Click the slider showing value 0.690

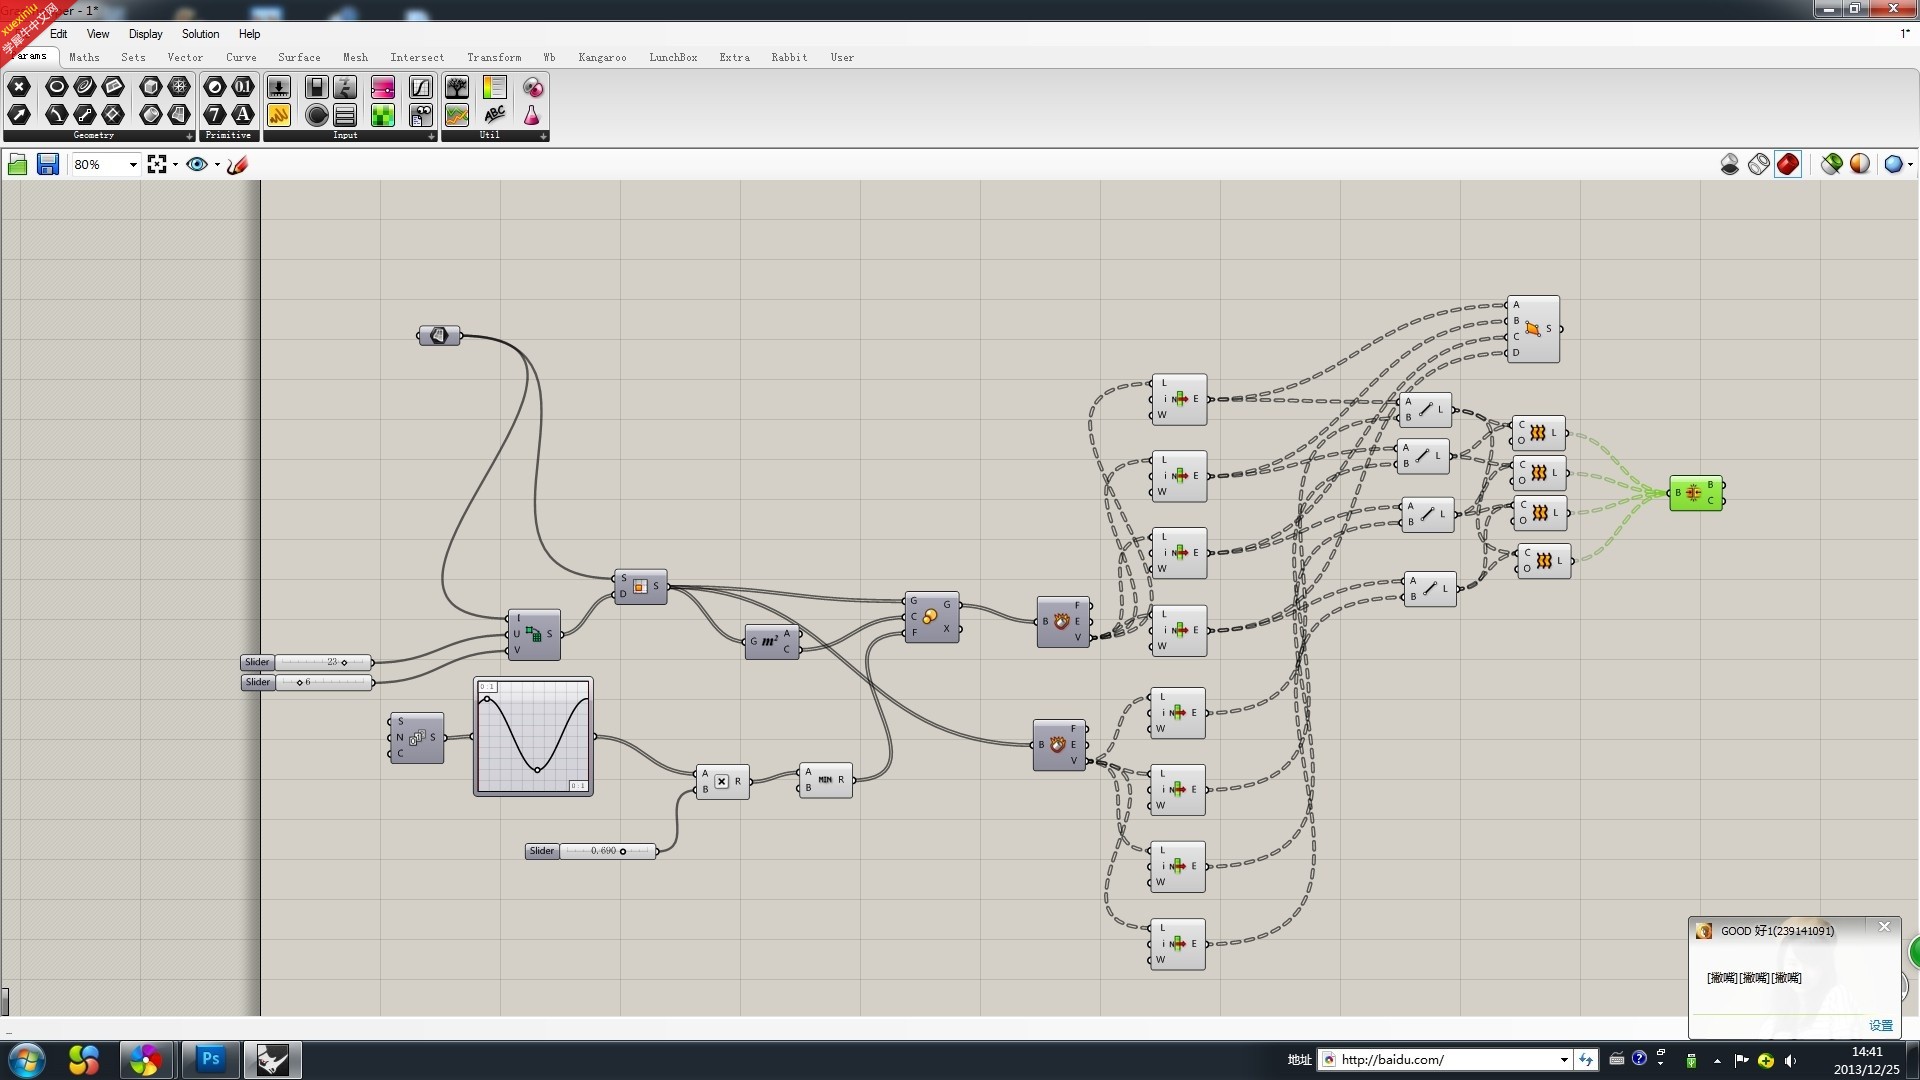(x=592, y=851)
